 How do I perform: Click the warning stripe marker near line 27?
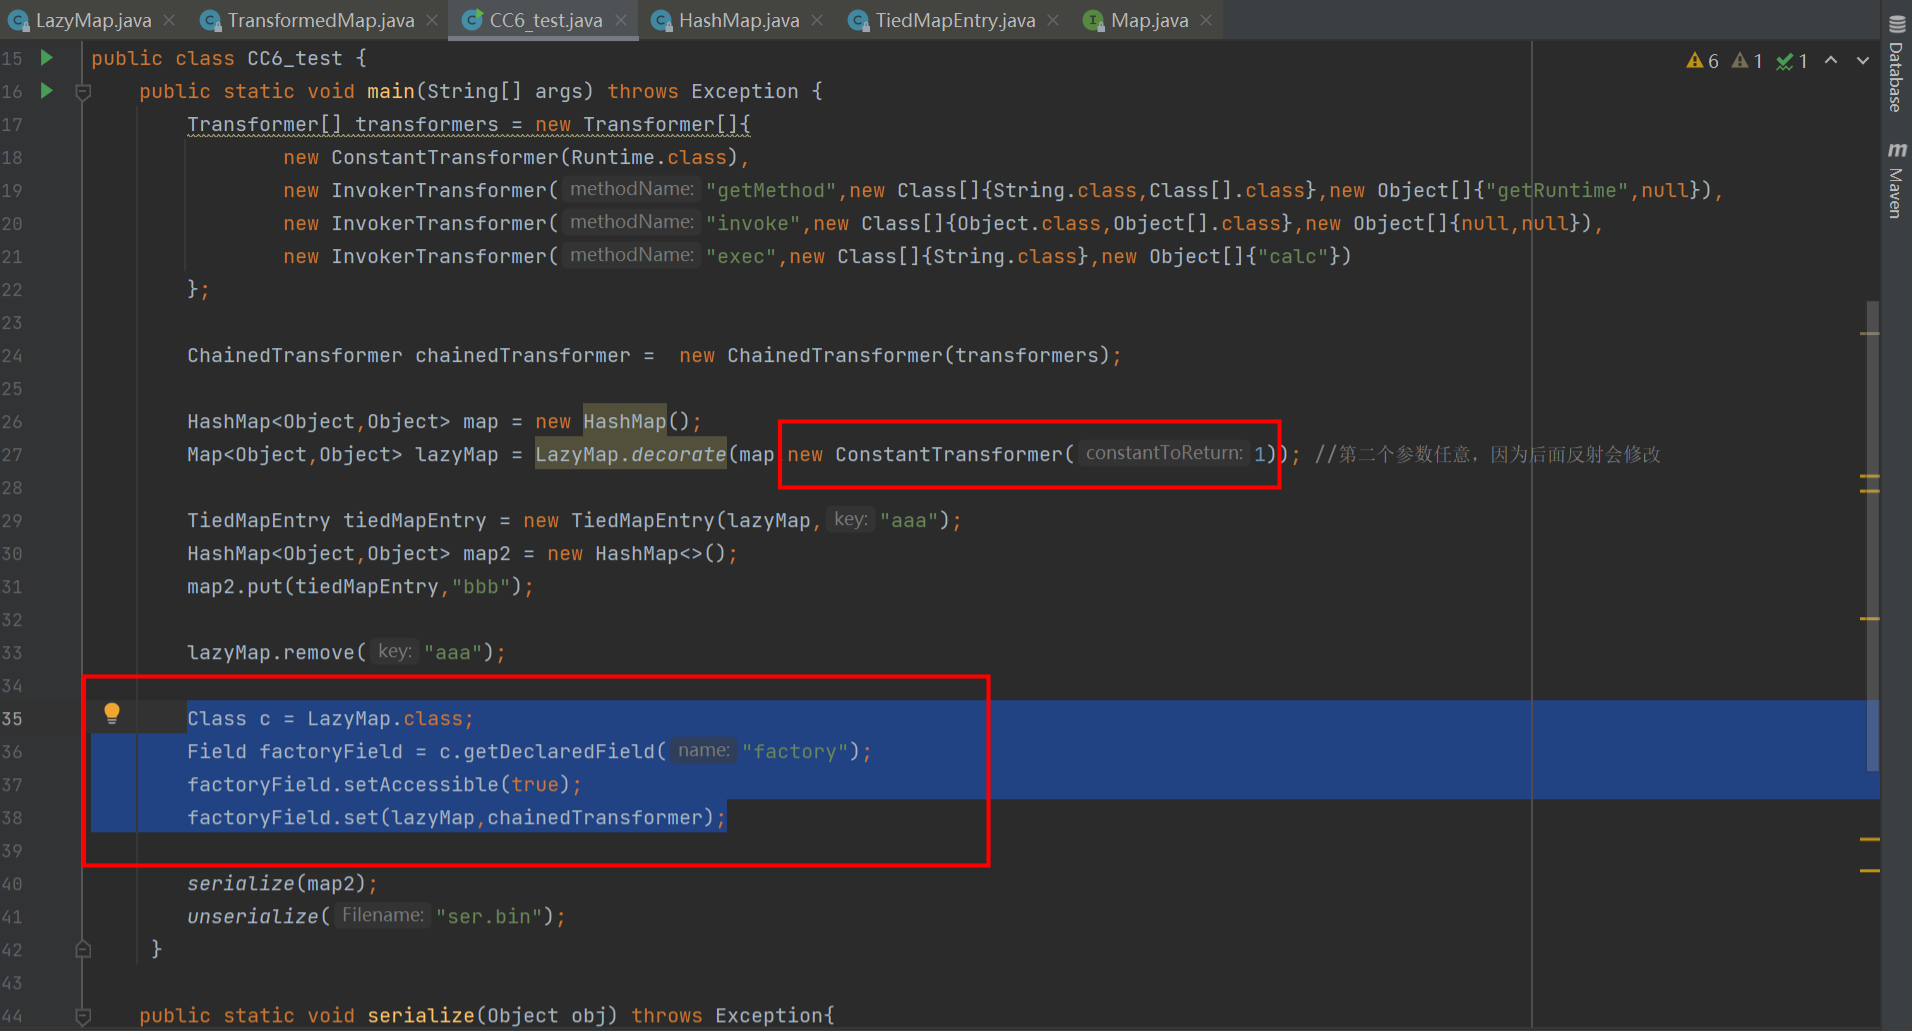pyautogui.click(x=1870, y=478)
